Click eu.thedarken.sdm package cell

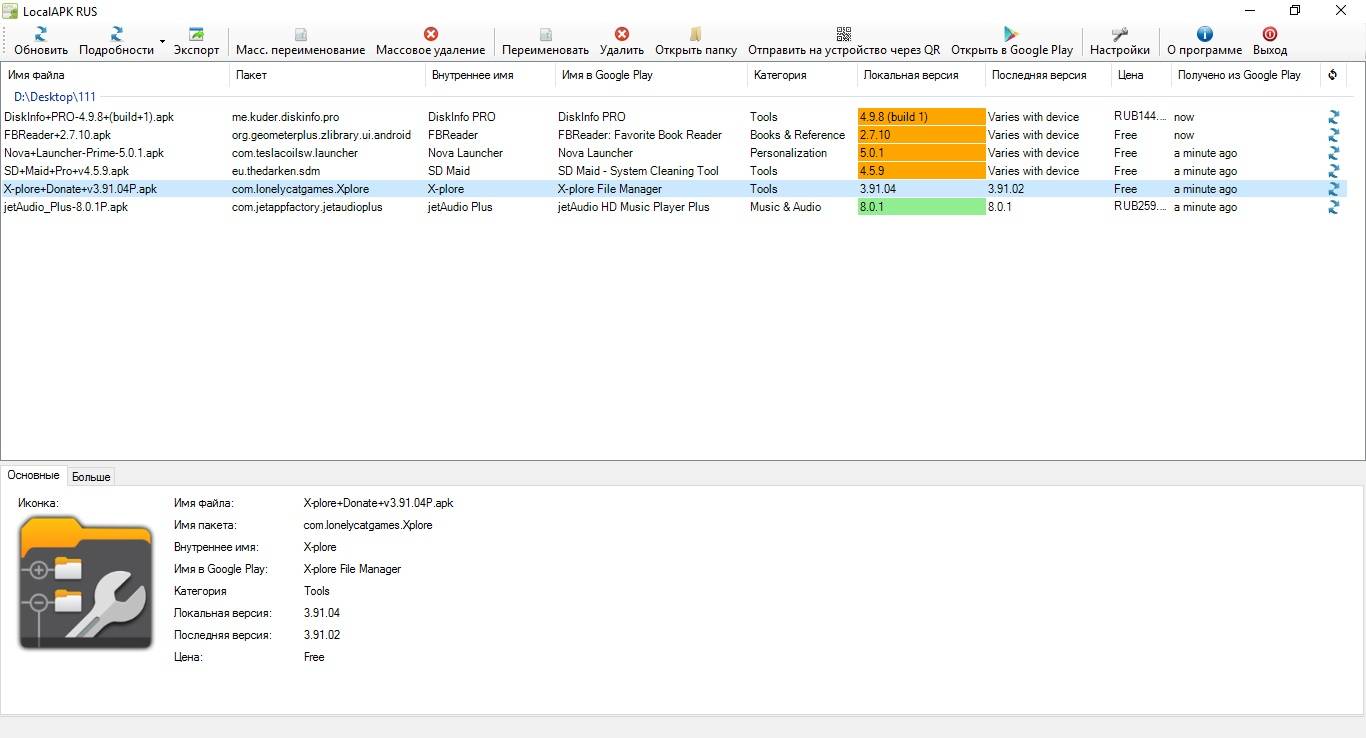coord(276,171)
